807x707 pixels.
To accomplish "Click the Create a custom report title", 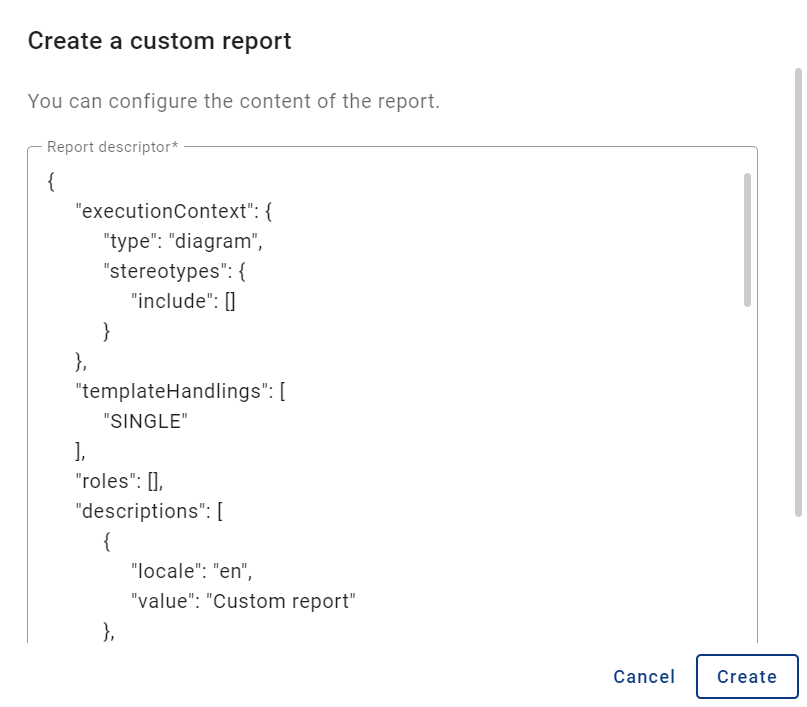I will pyautogui.click(x=159, y=40).
